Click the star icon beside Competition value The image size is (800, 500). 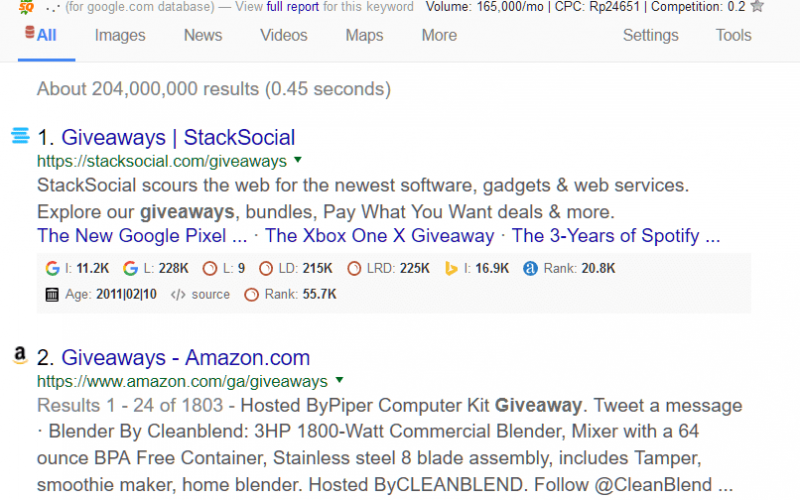(x=758, y=6)
